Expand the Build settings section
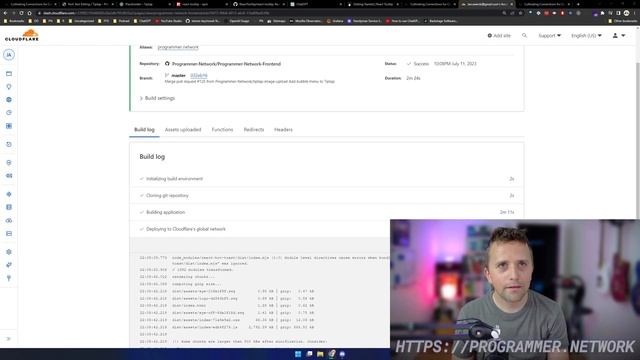Screen dimensions: 640x360 [x=158, y=98]
